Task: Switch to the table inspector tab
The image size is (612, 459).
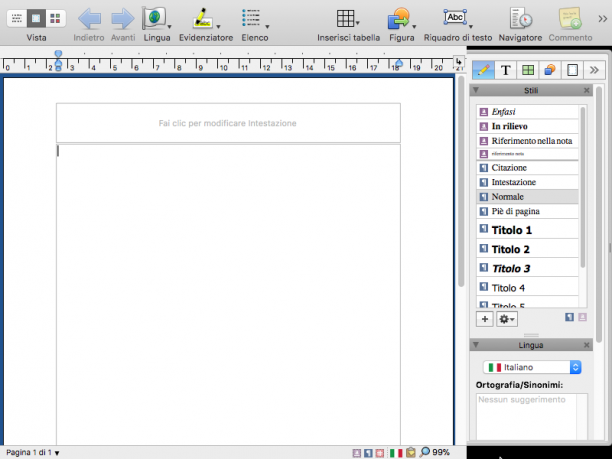Action: coord(528,70)
